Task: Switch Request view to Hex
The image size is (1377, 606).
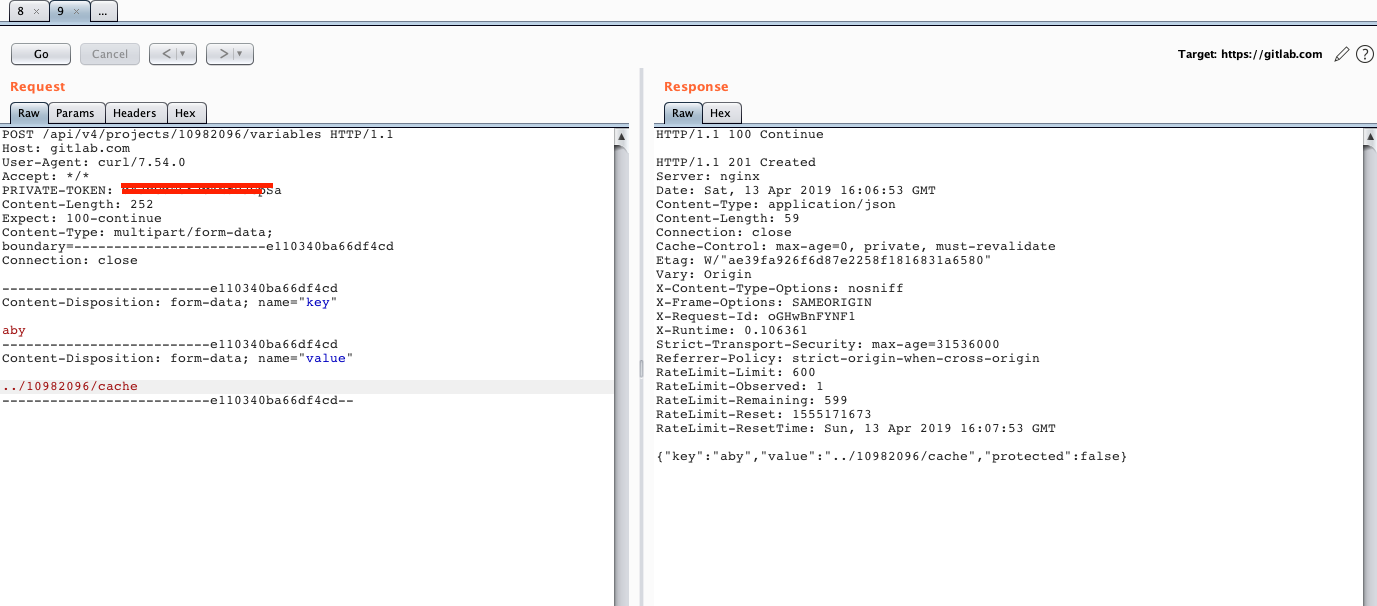Action: point(186,113)
